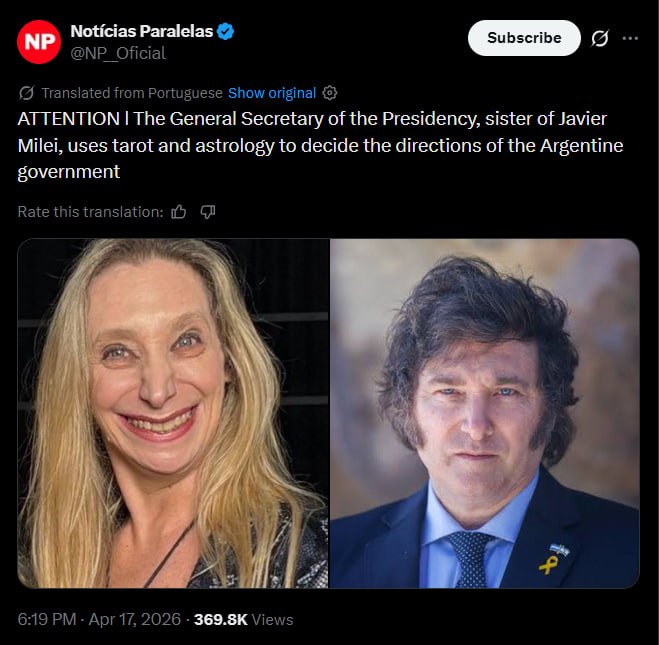This screenshot has height=645, width=659.
Task: Click the translation icon before 'Translated from Portuguese'
Action: coord(26,93)
